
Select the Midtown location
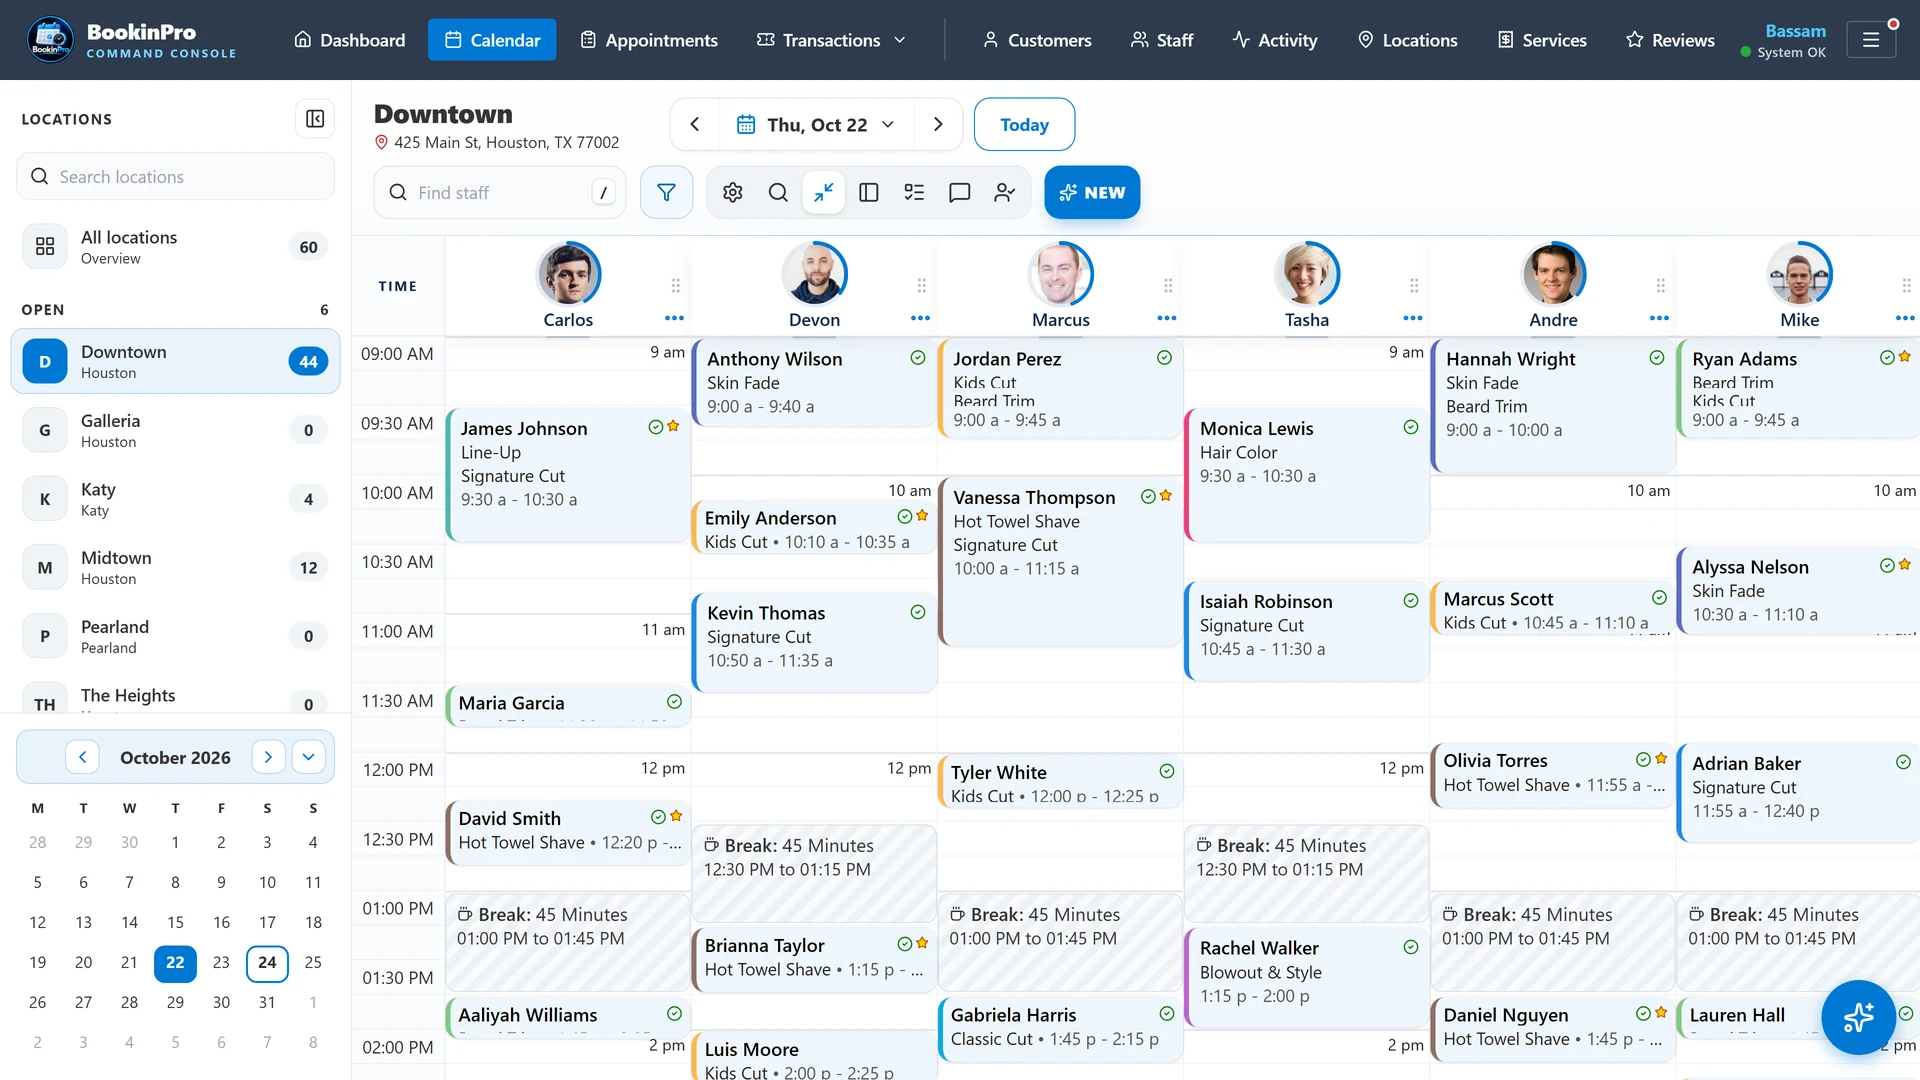[x=175, y=567]
